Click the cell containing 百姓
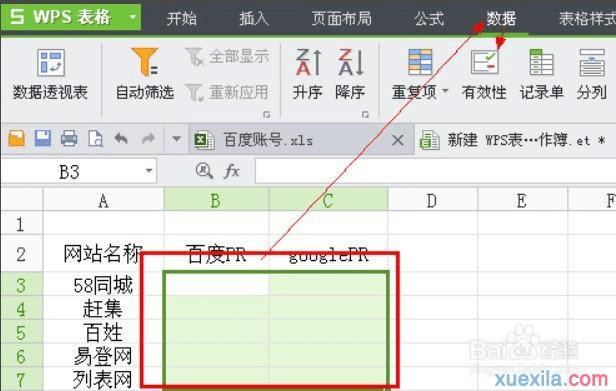Image resolution: width=616 pixels, height=391 pixels. [x=103, y=332]
